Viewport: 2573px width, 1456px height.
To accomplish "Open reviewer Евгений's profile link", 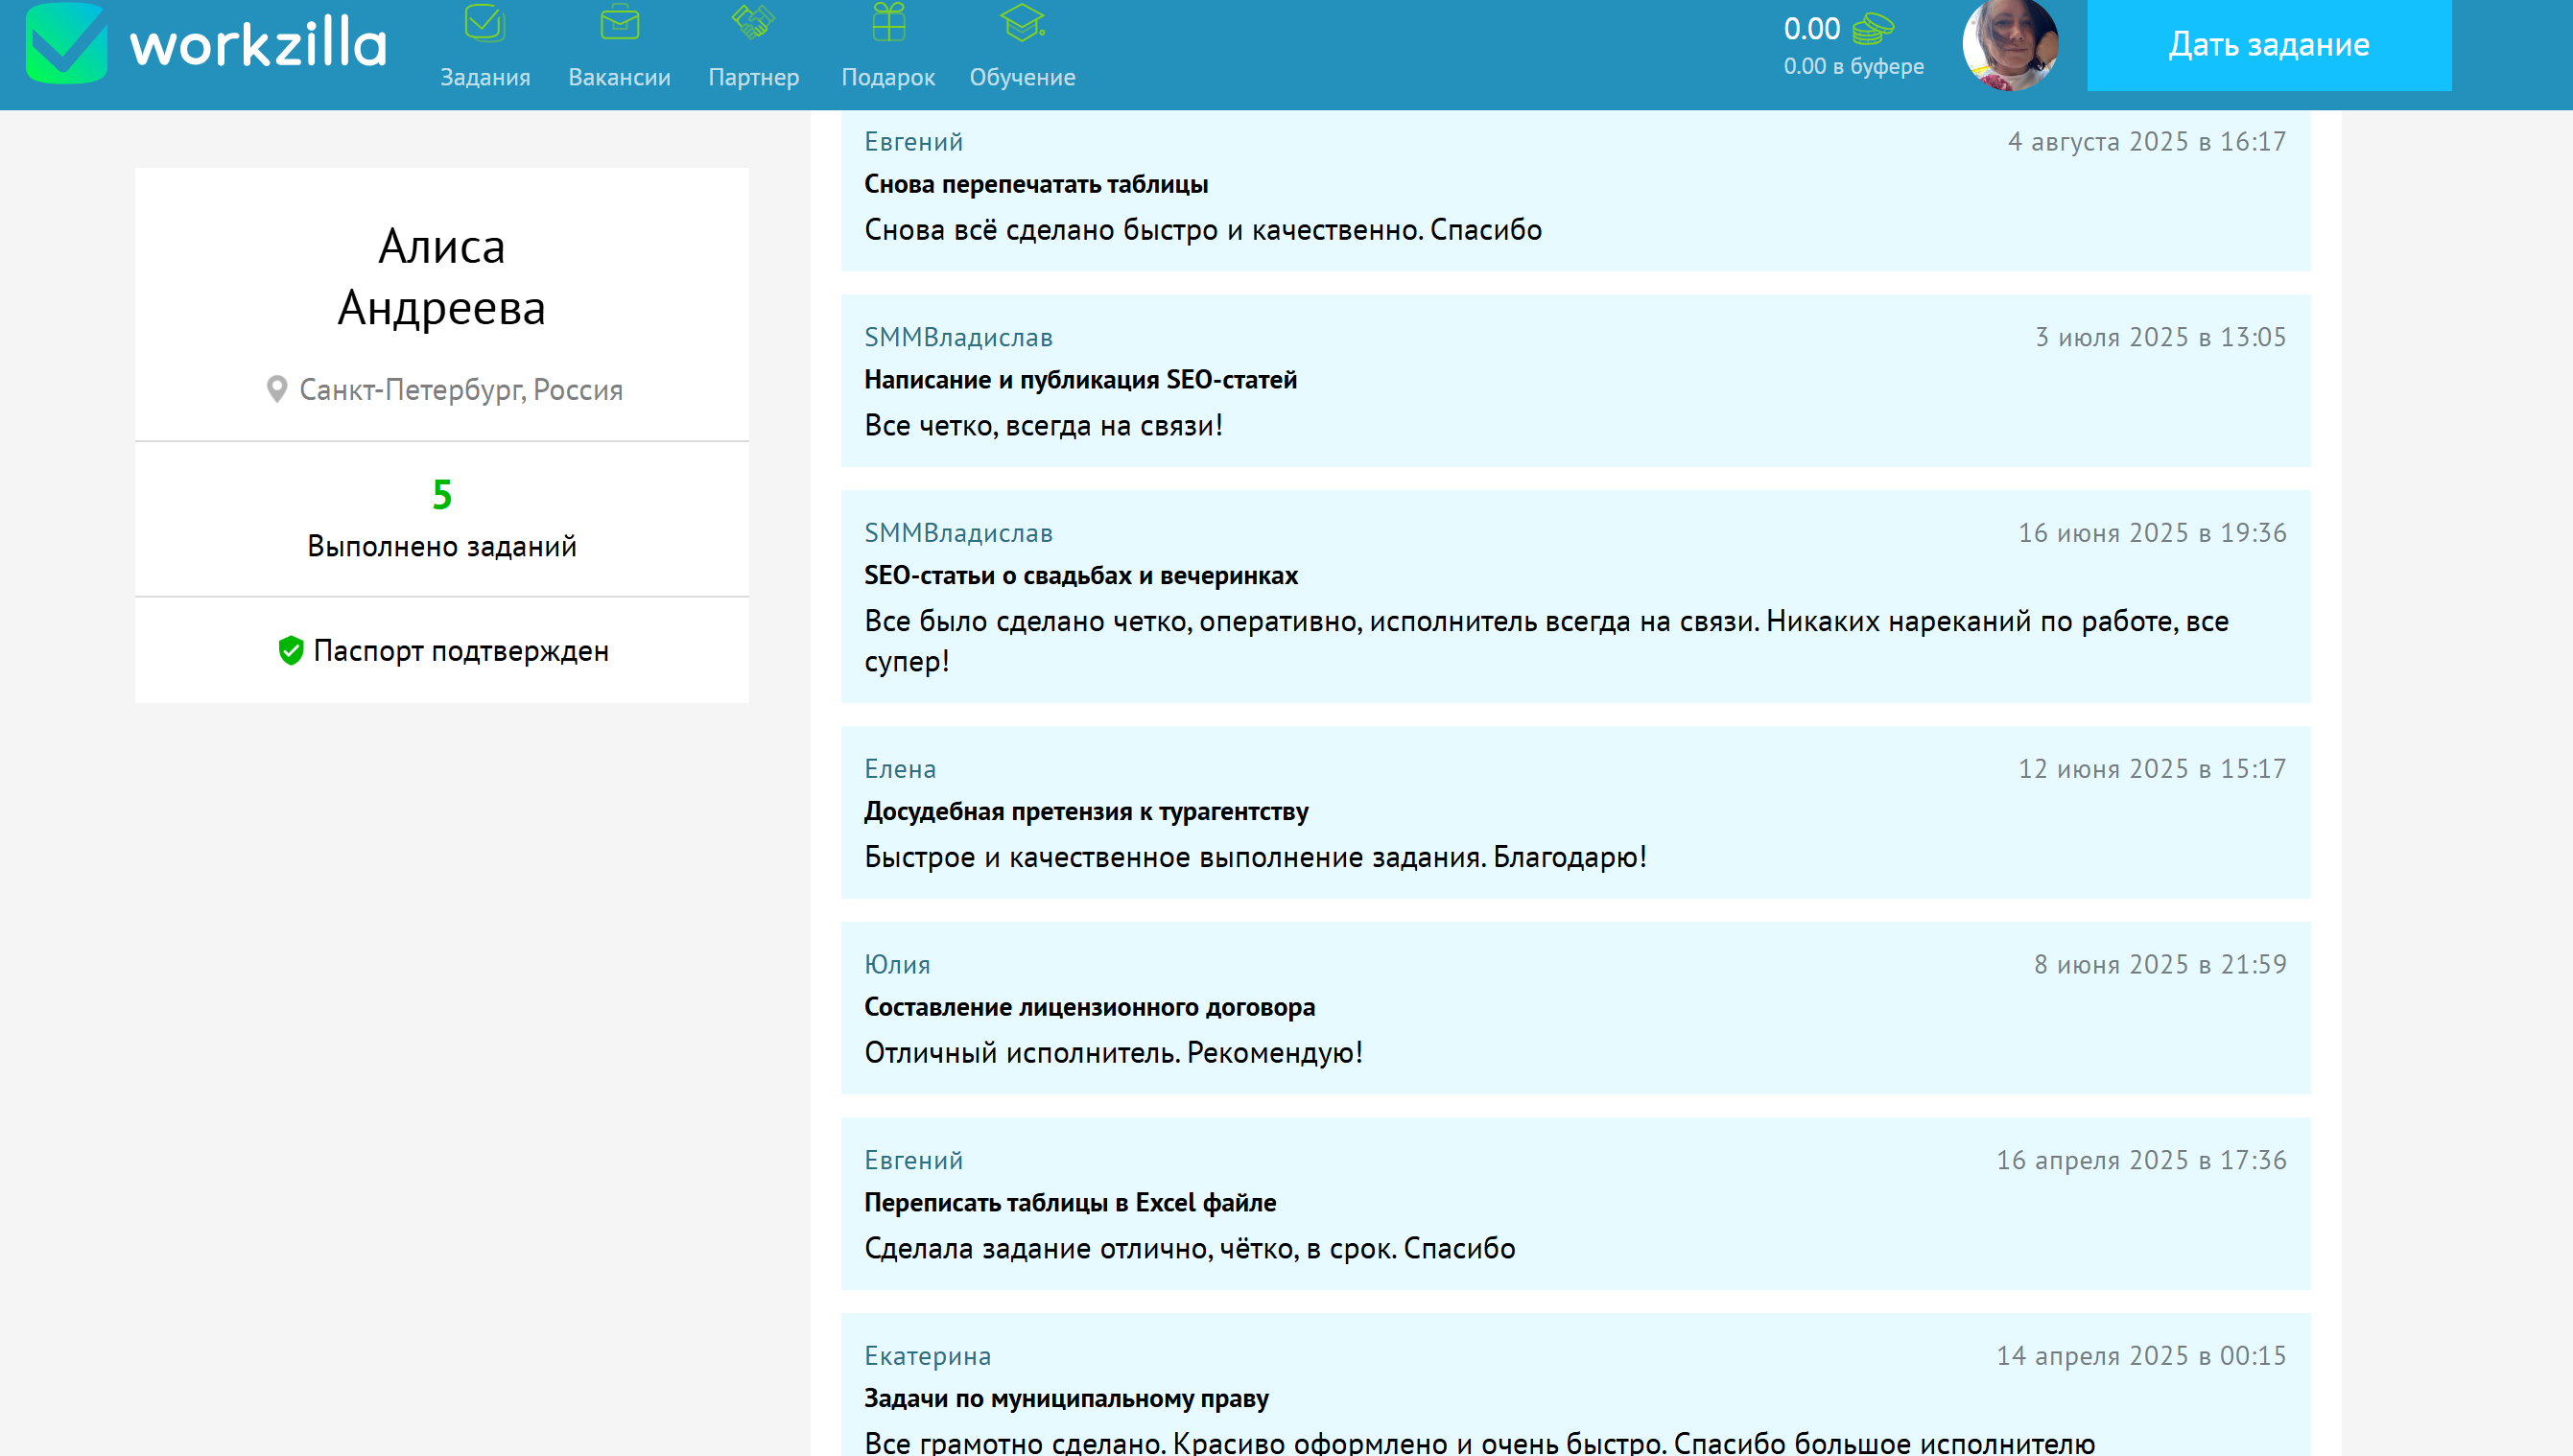I will click(x=913, y=141).
